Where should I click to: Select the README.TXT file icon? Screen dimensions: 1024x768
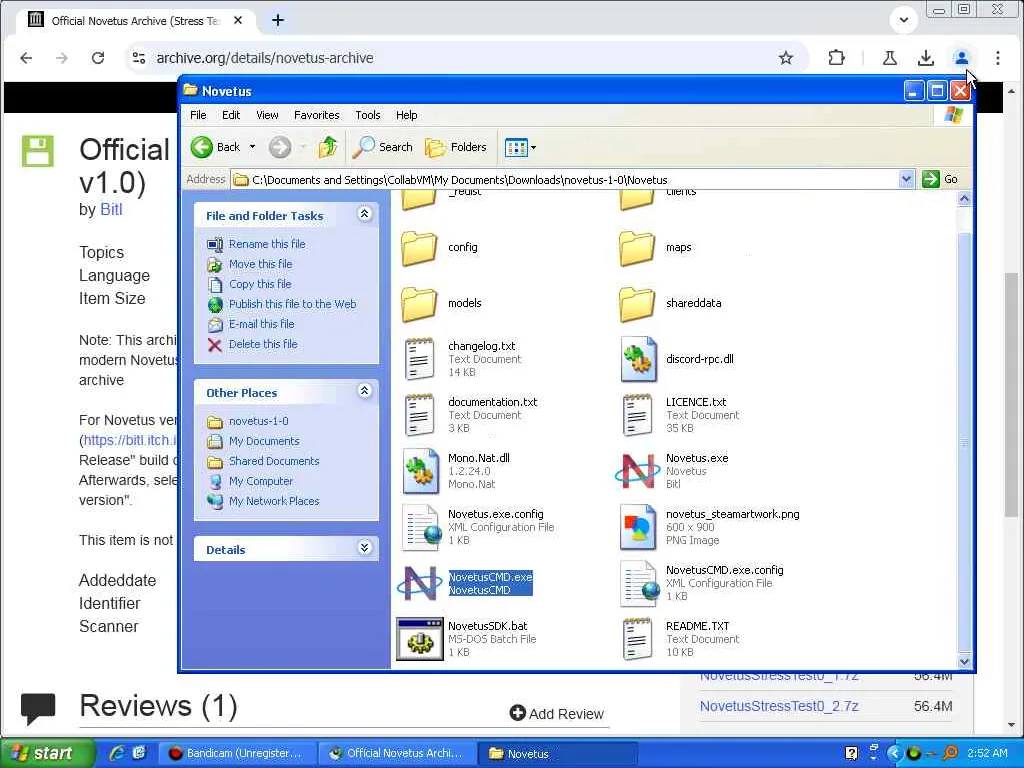coord(637,639)
